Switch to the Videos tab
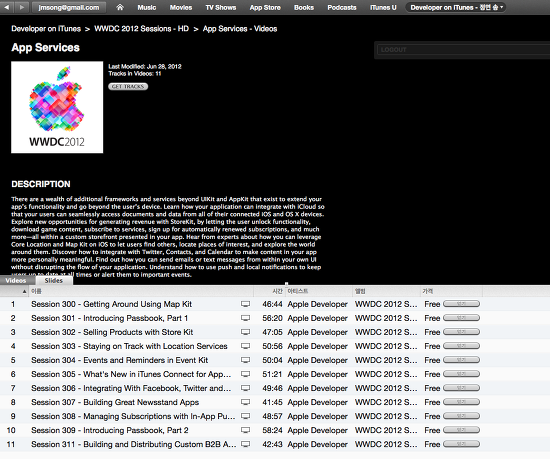 (16, 281)
